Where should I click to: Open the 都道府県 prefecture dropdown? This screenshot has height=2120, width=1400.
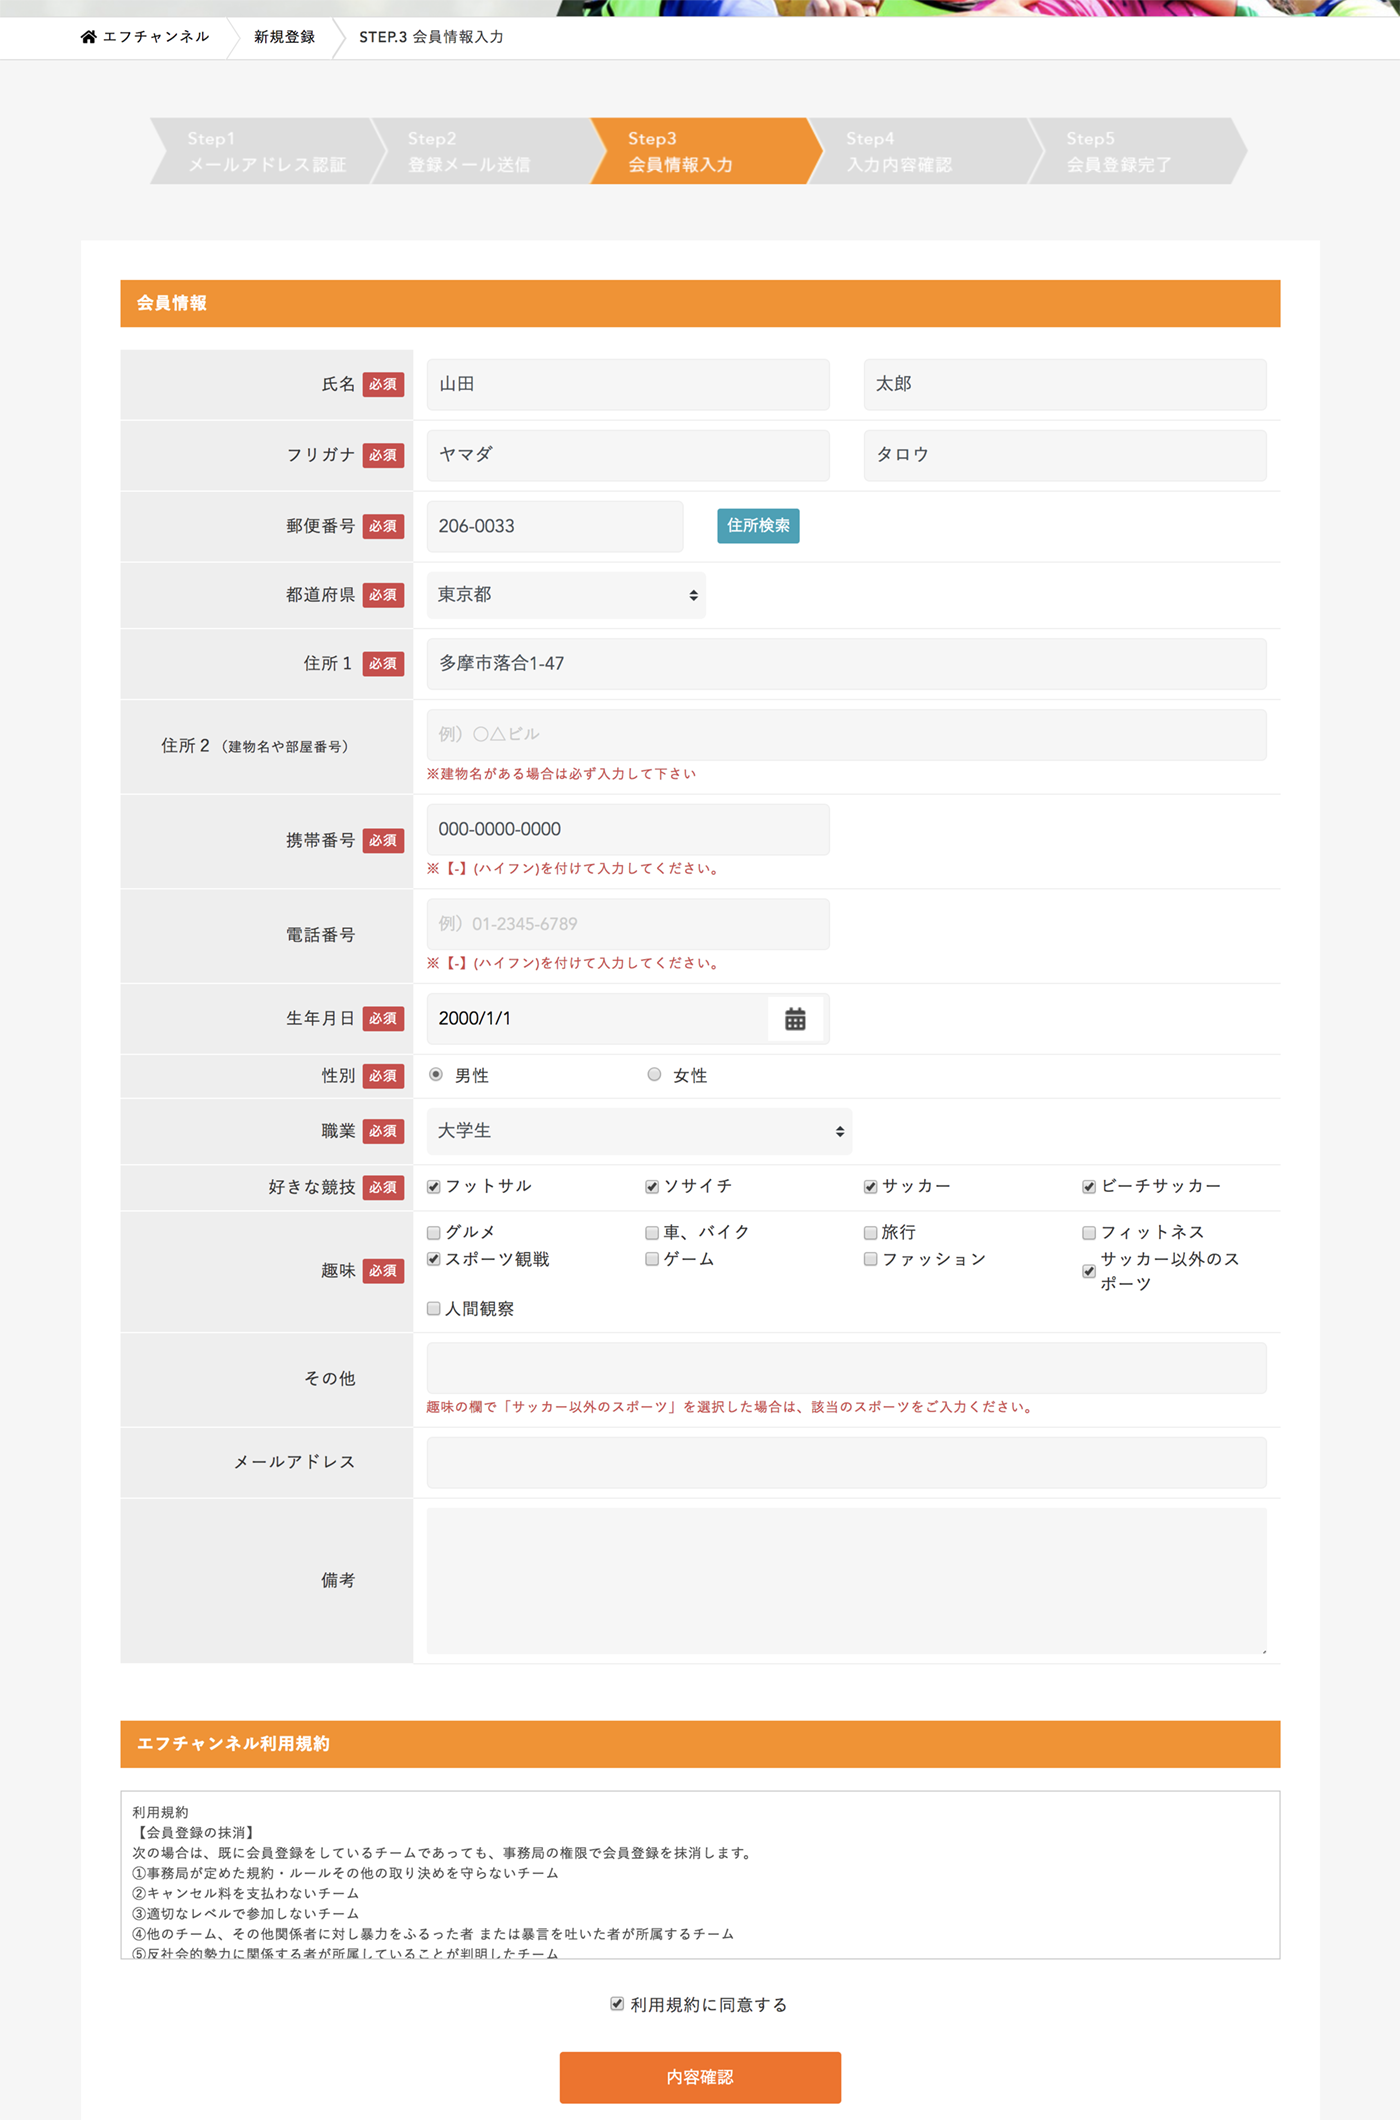pos(565,595)
